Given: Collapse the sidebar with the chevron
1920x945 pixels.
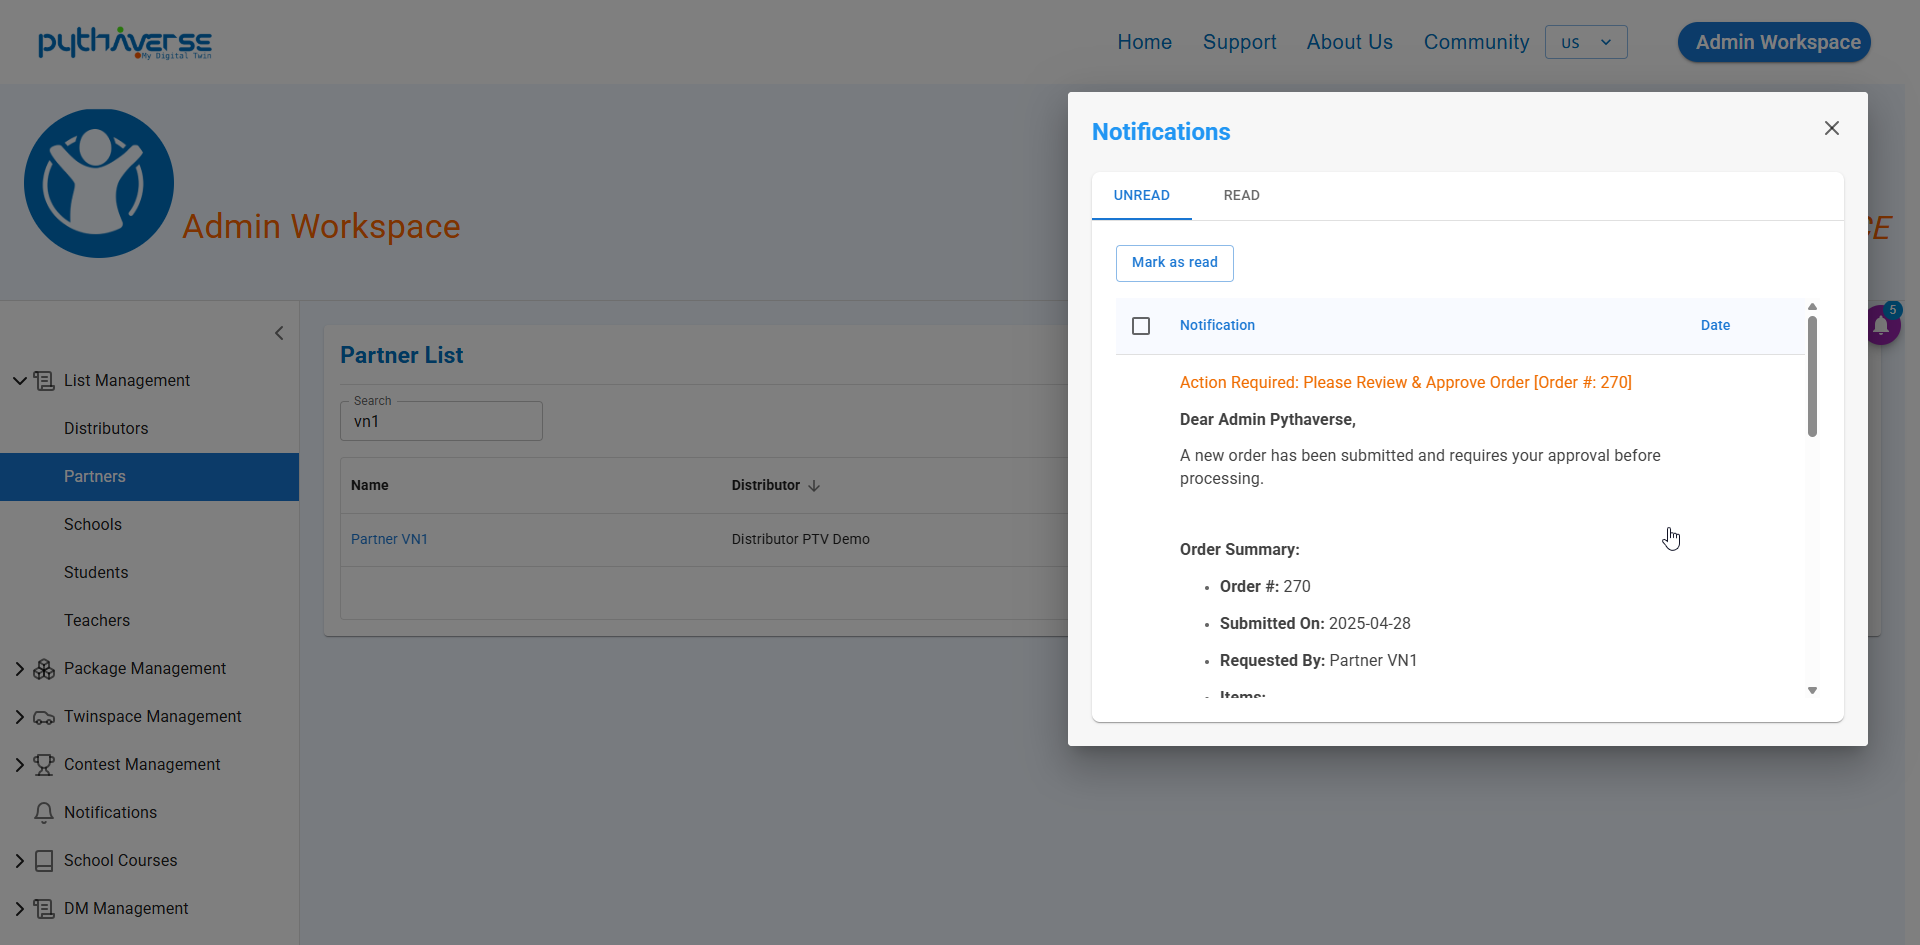Looking at the screenshot, I should 279,333.
